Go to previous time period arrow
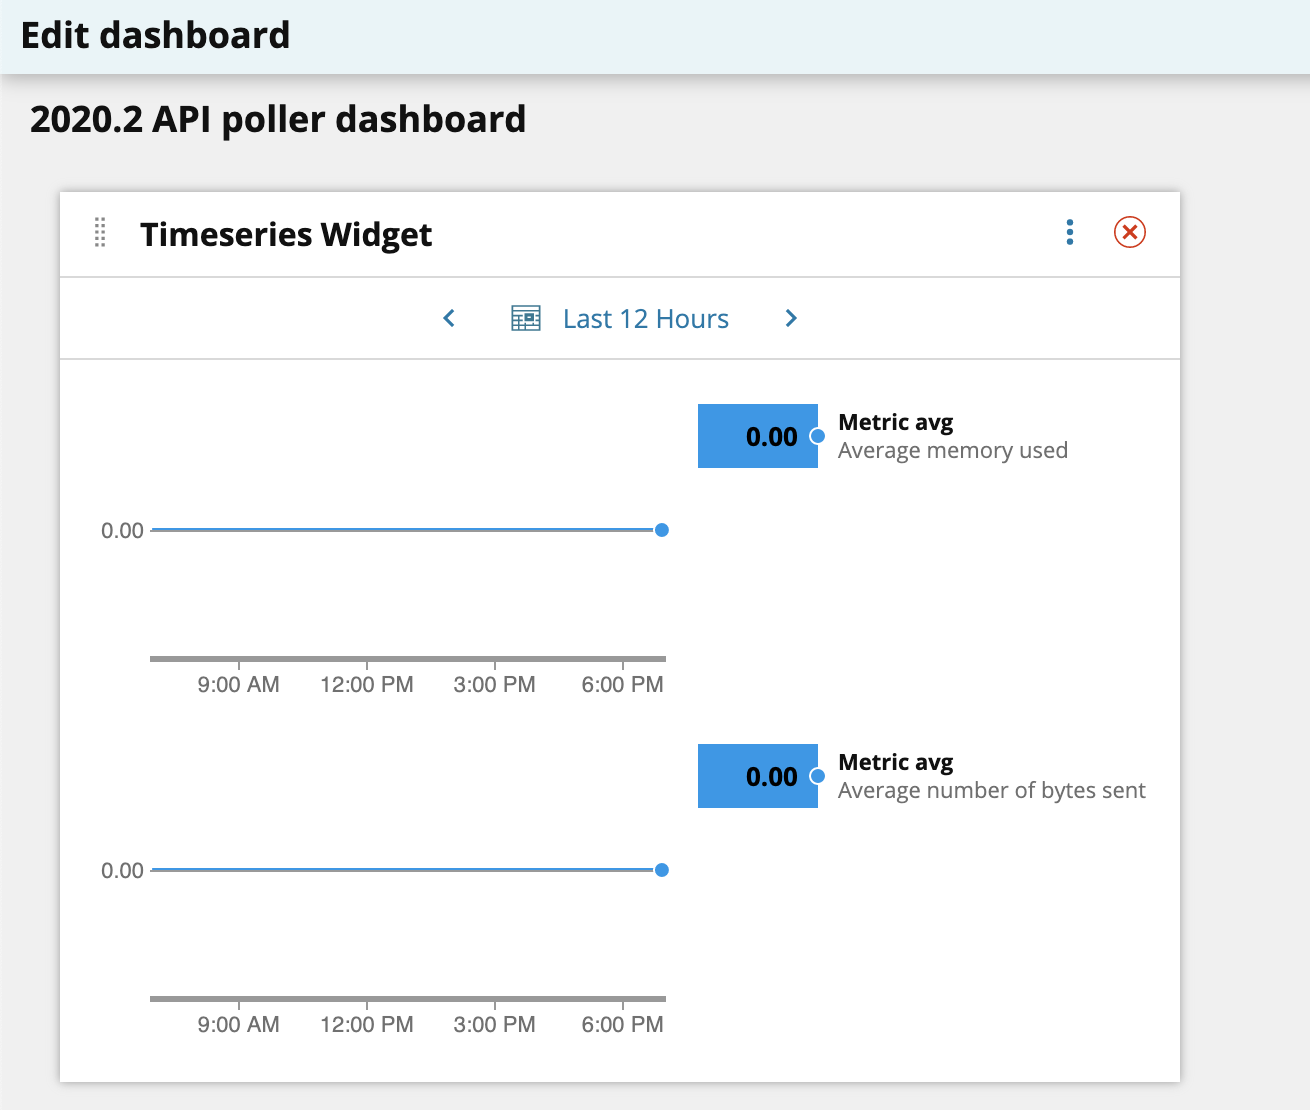The image size is (1310, 1110). [x=449, y=318]
